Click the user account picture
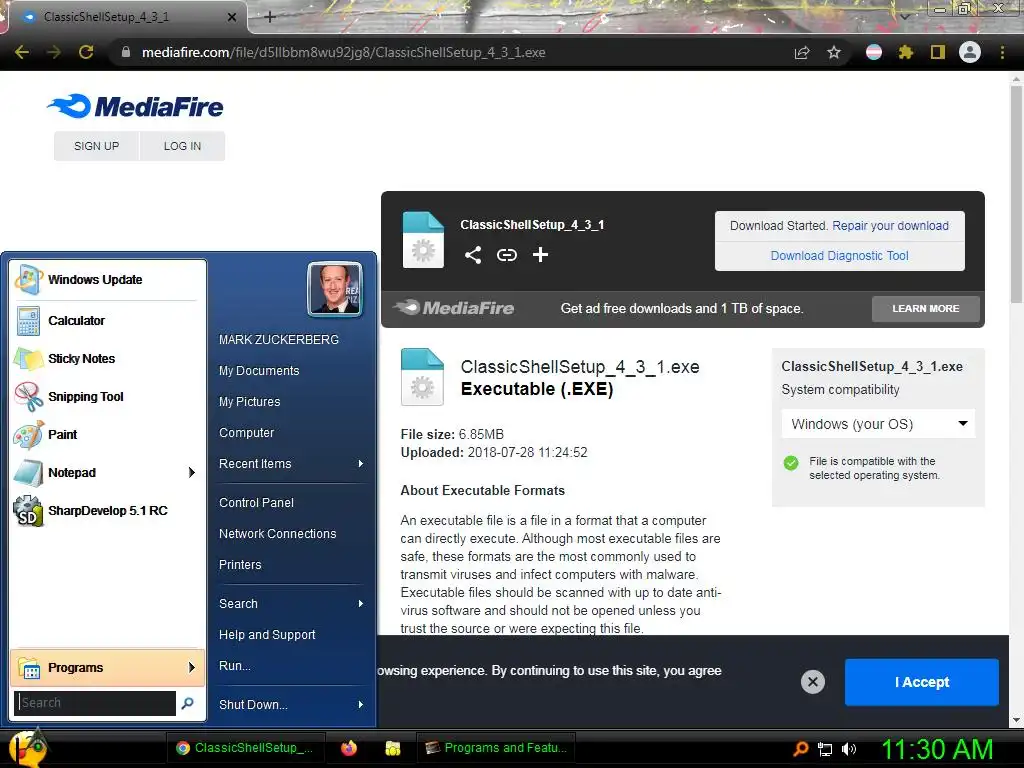 [x=335, y=289]
